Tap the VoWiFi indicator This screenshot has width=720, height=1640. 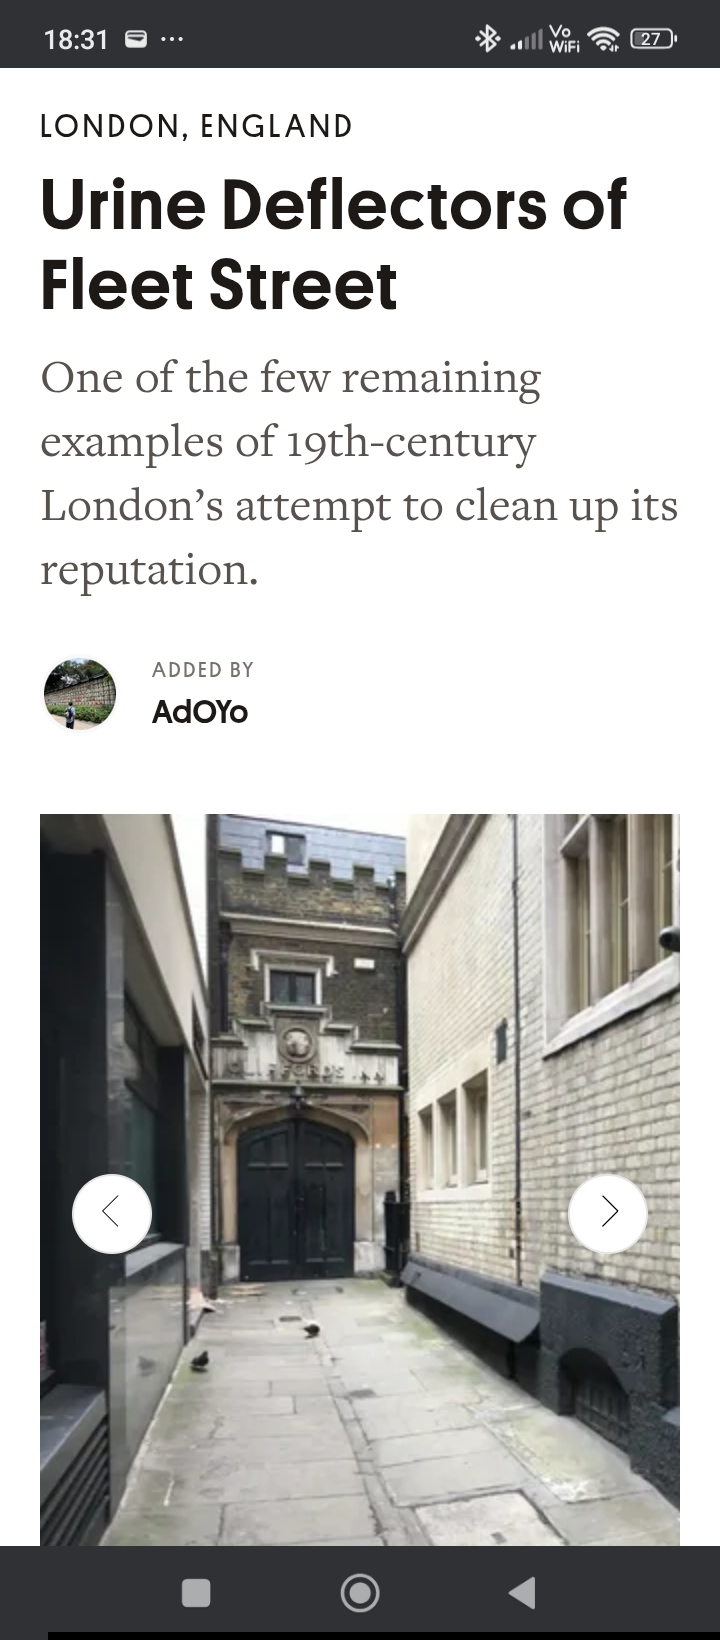click(565, 39)
